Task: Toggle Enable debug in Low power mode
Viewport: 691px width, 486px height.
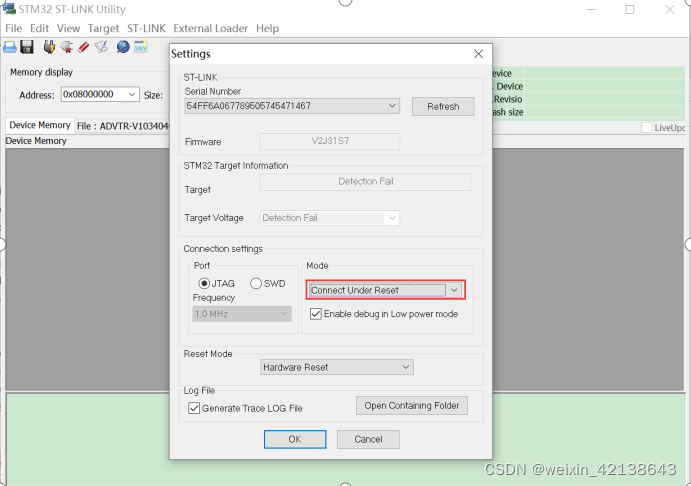Action: pyautogui.click(x=316, y=314)
